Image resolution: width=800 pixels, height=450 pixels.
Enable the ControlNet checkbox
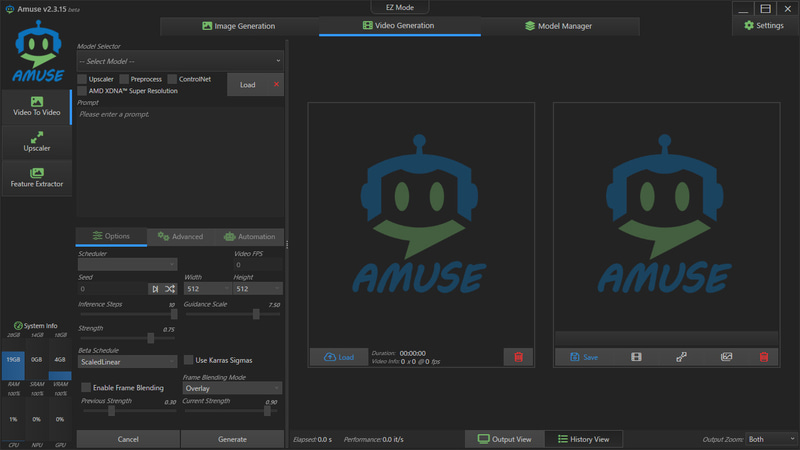tap(172, 79)
